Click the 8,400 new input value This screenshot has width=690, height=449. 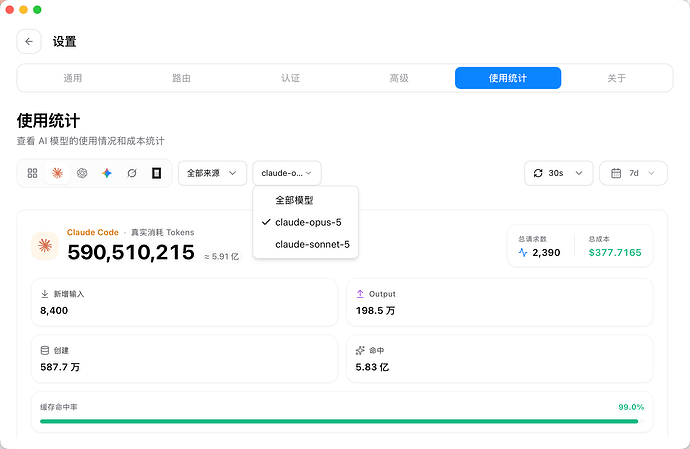coord(54,310)
